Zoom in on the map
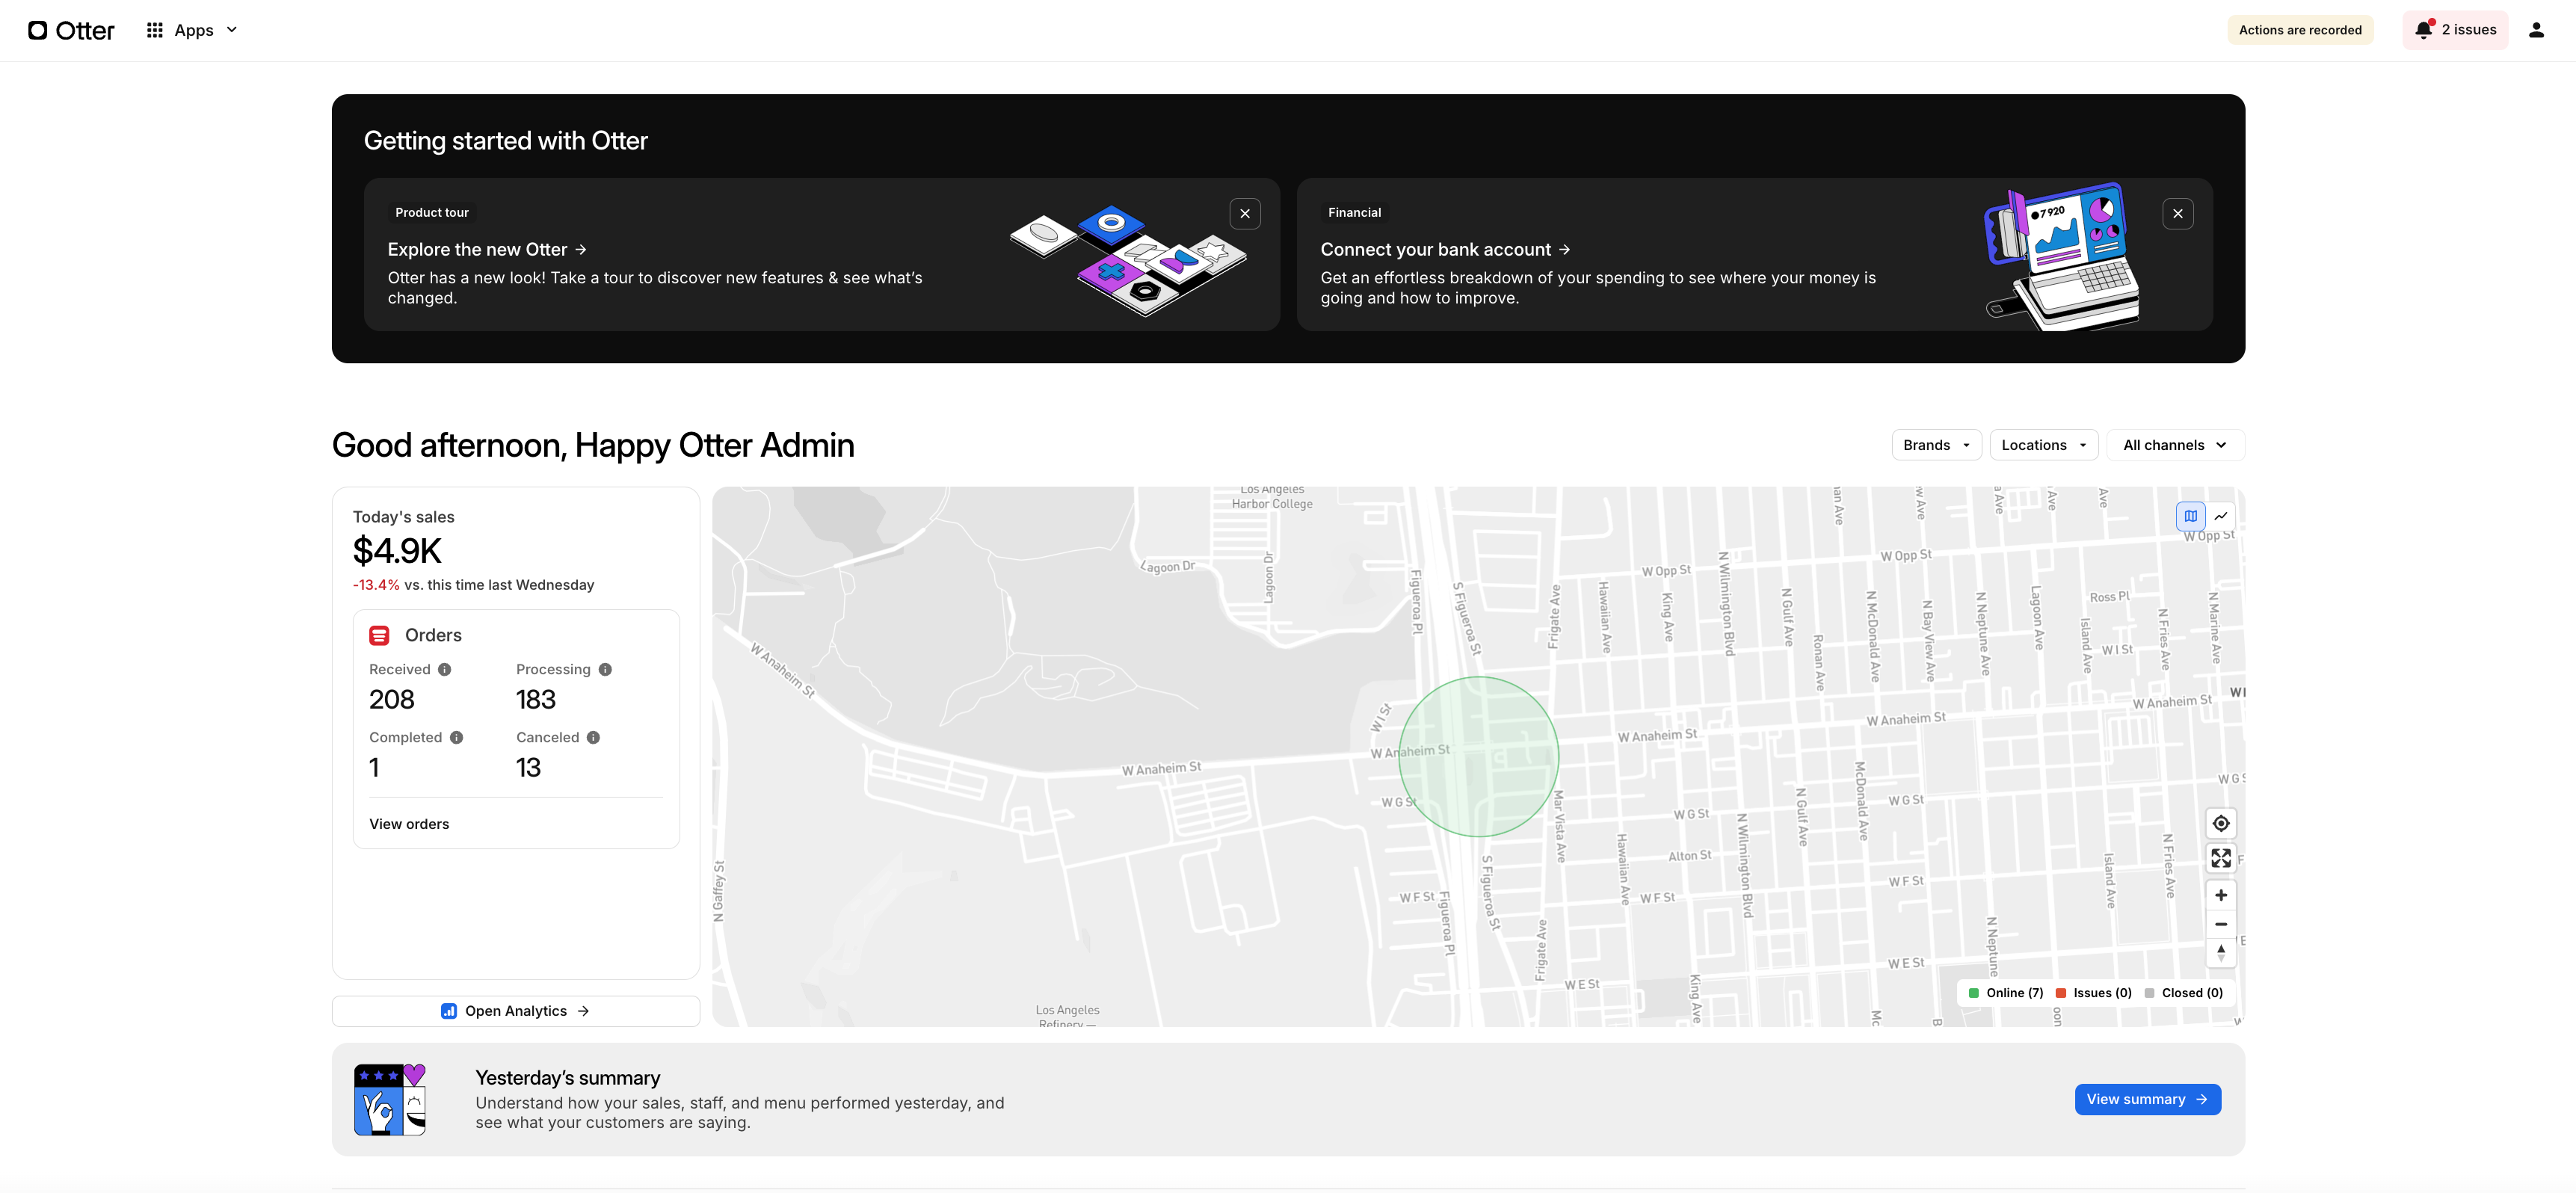The image size is (2576, 1193). (x=2220, y=895)
